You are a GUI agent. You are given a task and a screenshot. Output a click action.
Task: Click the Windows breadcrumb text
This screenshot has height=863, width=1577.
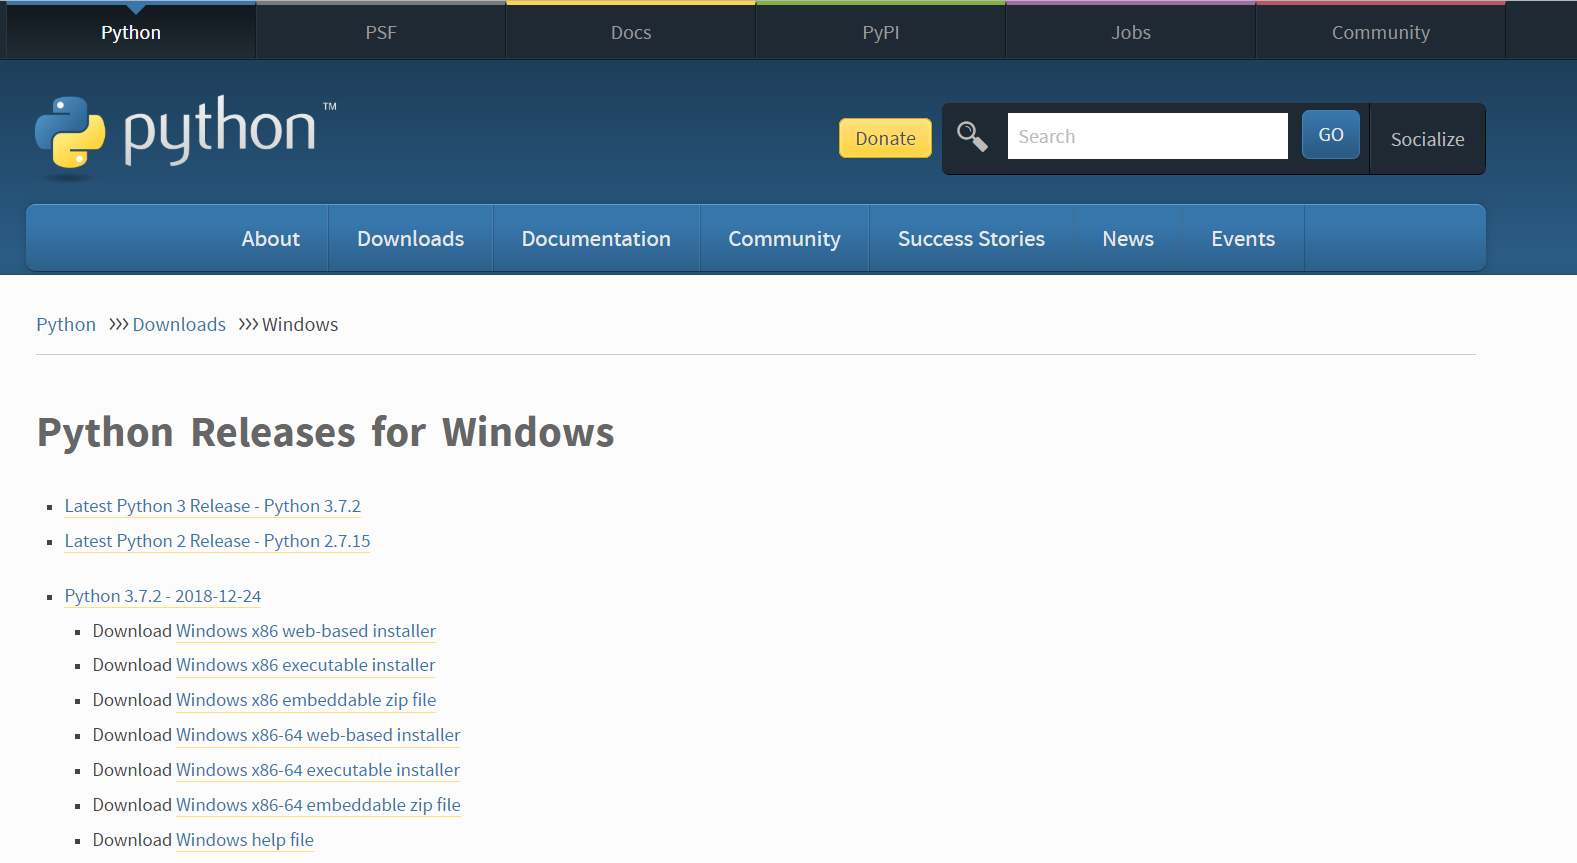coord(300,324)
